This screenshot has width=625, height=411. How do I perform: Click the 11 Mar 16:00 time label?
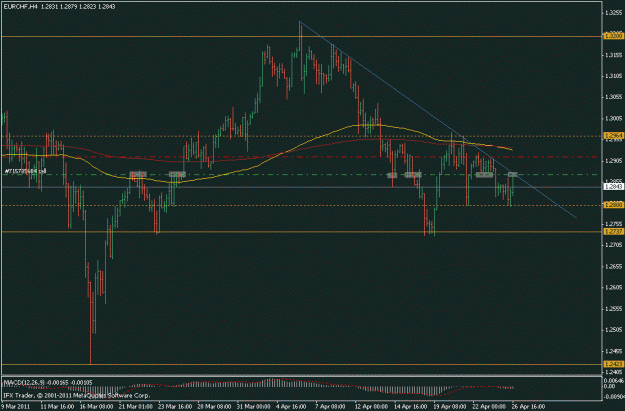click(x=57, y=407)
